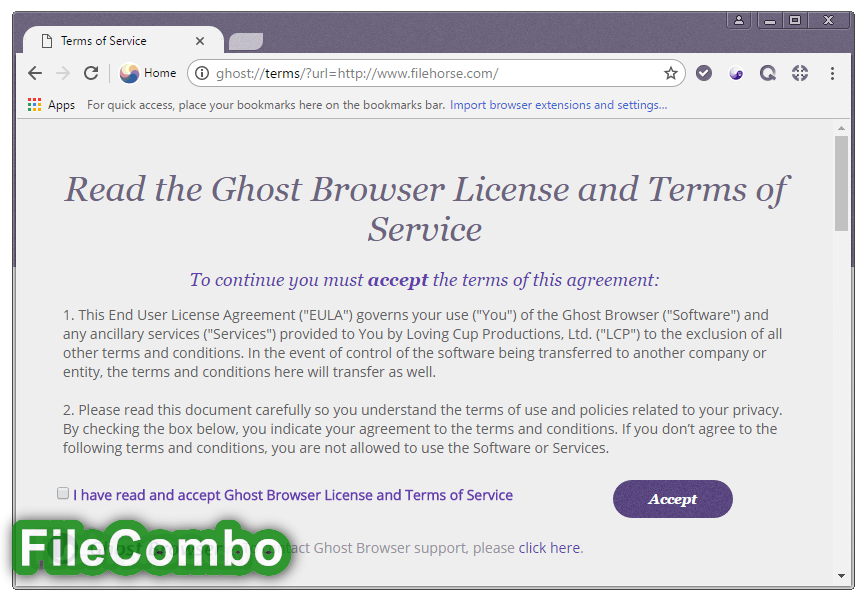This screenshot has width=865, height=600.
Task: Reload the Terms of Service page
Action: 91,73
